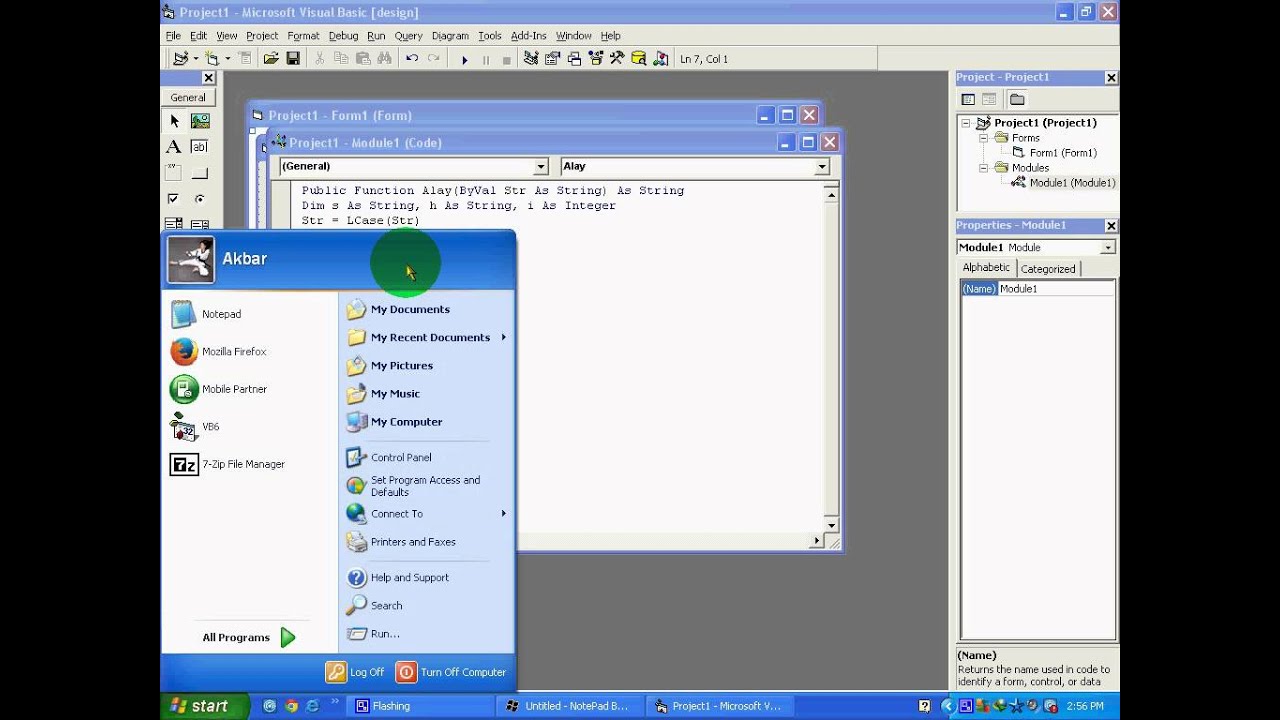This screenshot has height=720, width=1280.
Task: Launch Mozilla Firefox from Start menu
Action: [x=219, y=352]
